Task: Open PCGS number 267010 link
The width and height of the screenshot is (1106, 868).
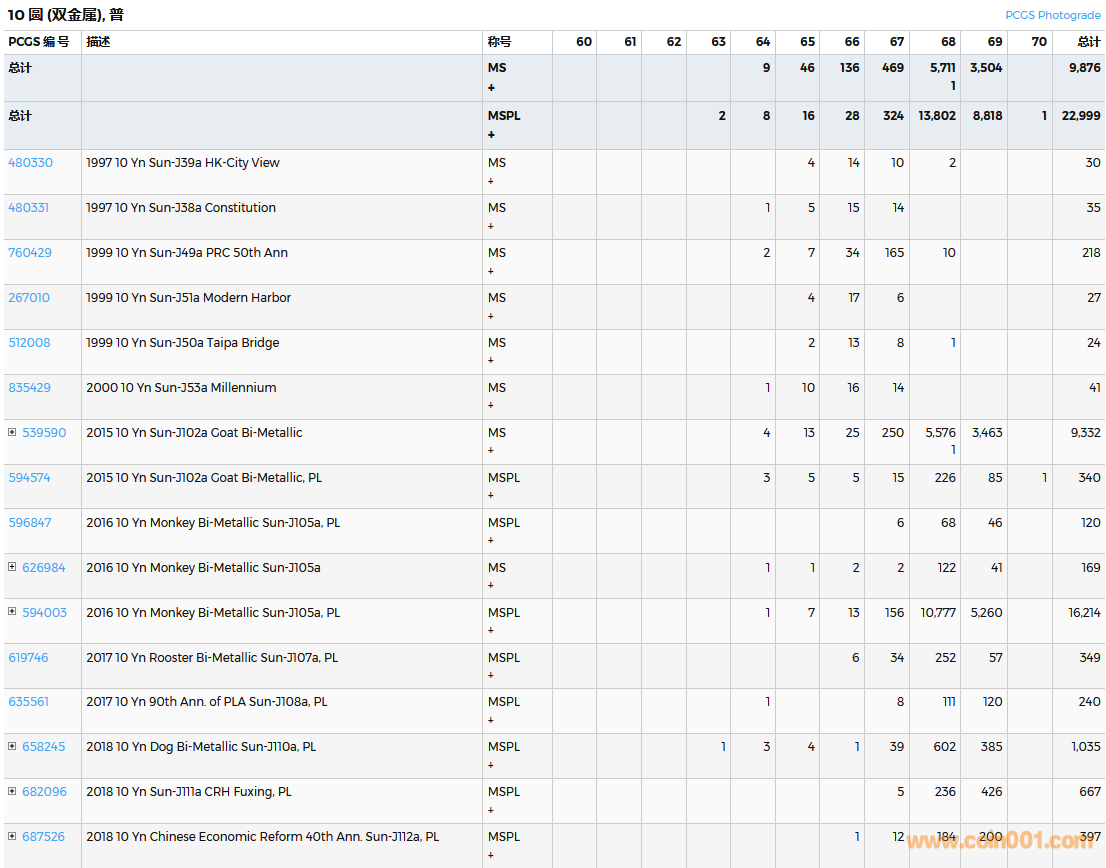Action: click(x=29, y=298)
